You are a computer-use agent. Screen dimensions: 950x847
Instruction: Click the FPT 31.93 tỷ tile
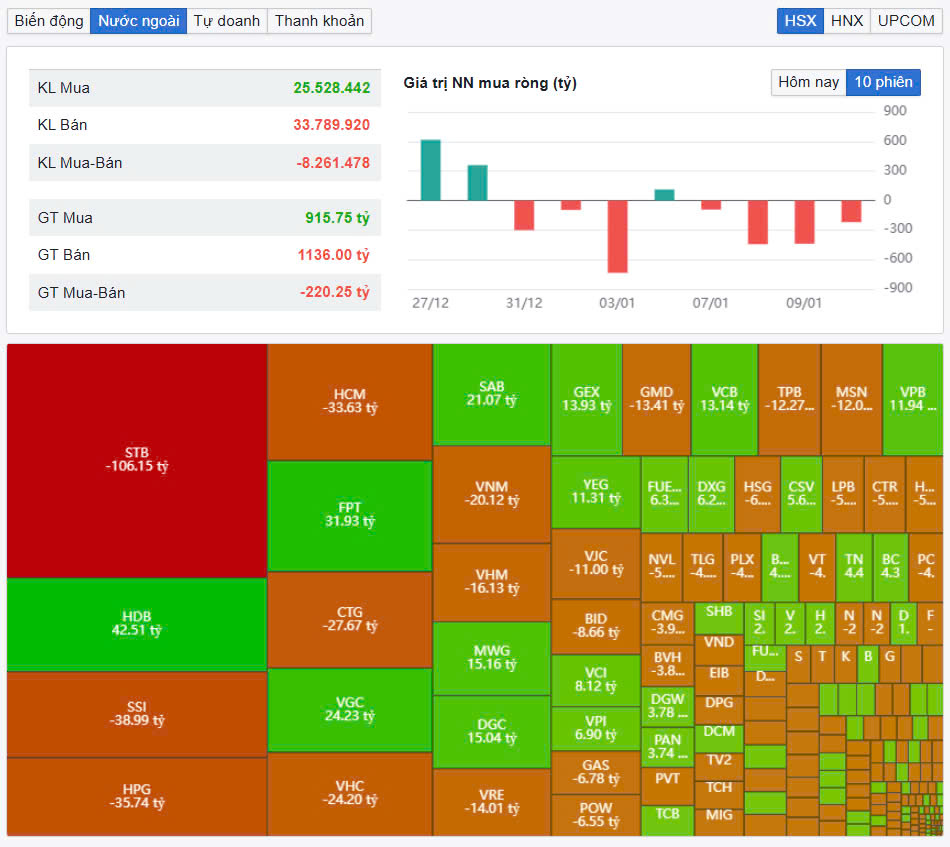(350, 516)
